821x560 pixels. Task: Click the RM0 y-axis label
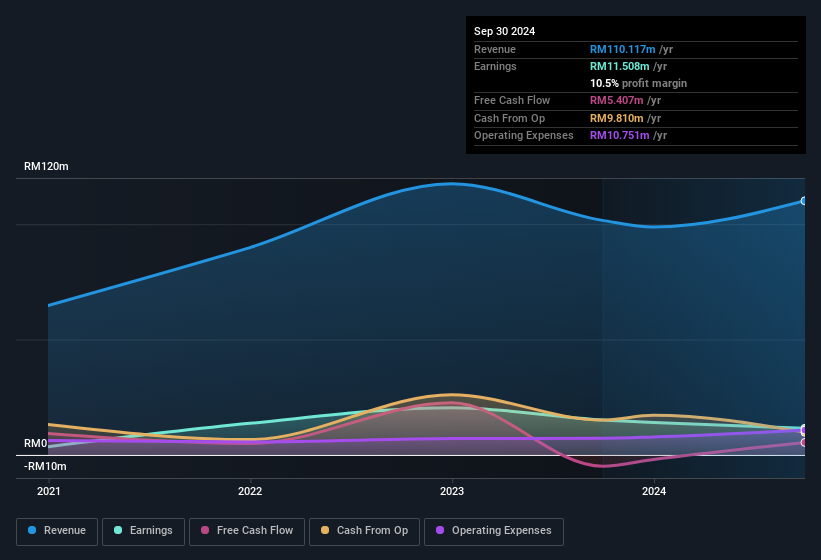(36, 443)
